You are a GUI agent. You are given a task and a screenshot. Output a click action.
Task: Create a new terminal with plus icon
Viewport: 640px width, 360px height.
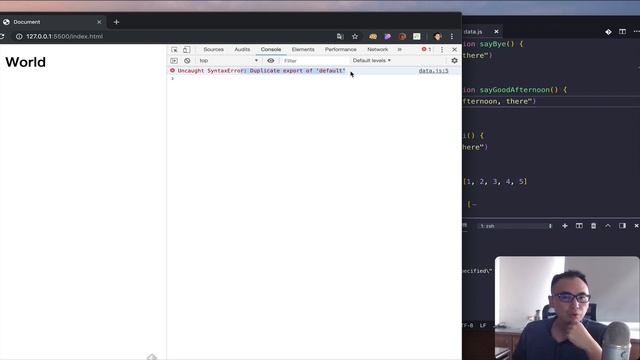coord(565,226)
